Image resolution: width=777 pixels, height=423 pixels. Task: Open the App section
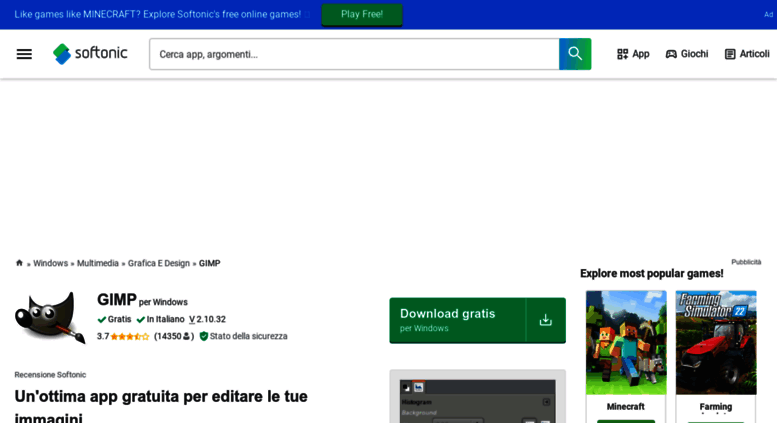point(633,54)
